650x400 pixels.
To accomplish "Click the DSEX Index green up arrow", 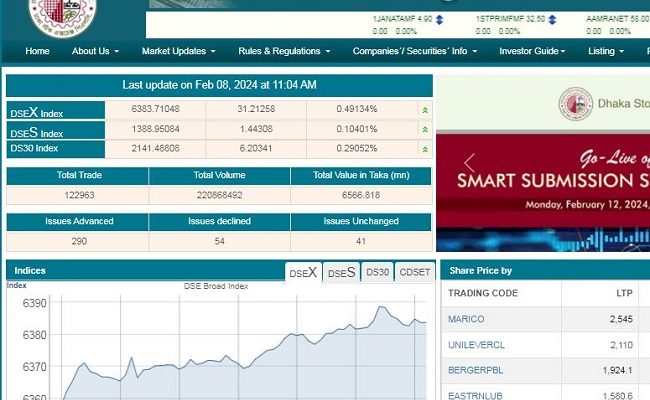I will [425, 110].
